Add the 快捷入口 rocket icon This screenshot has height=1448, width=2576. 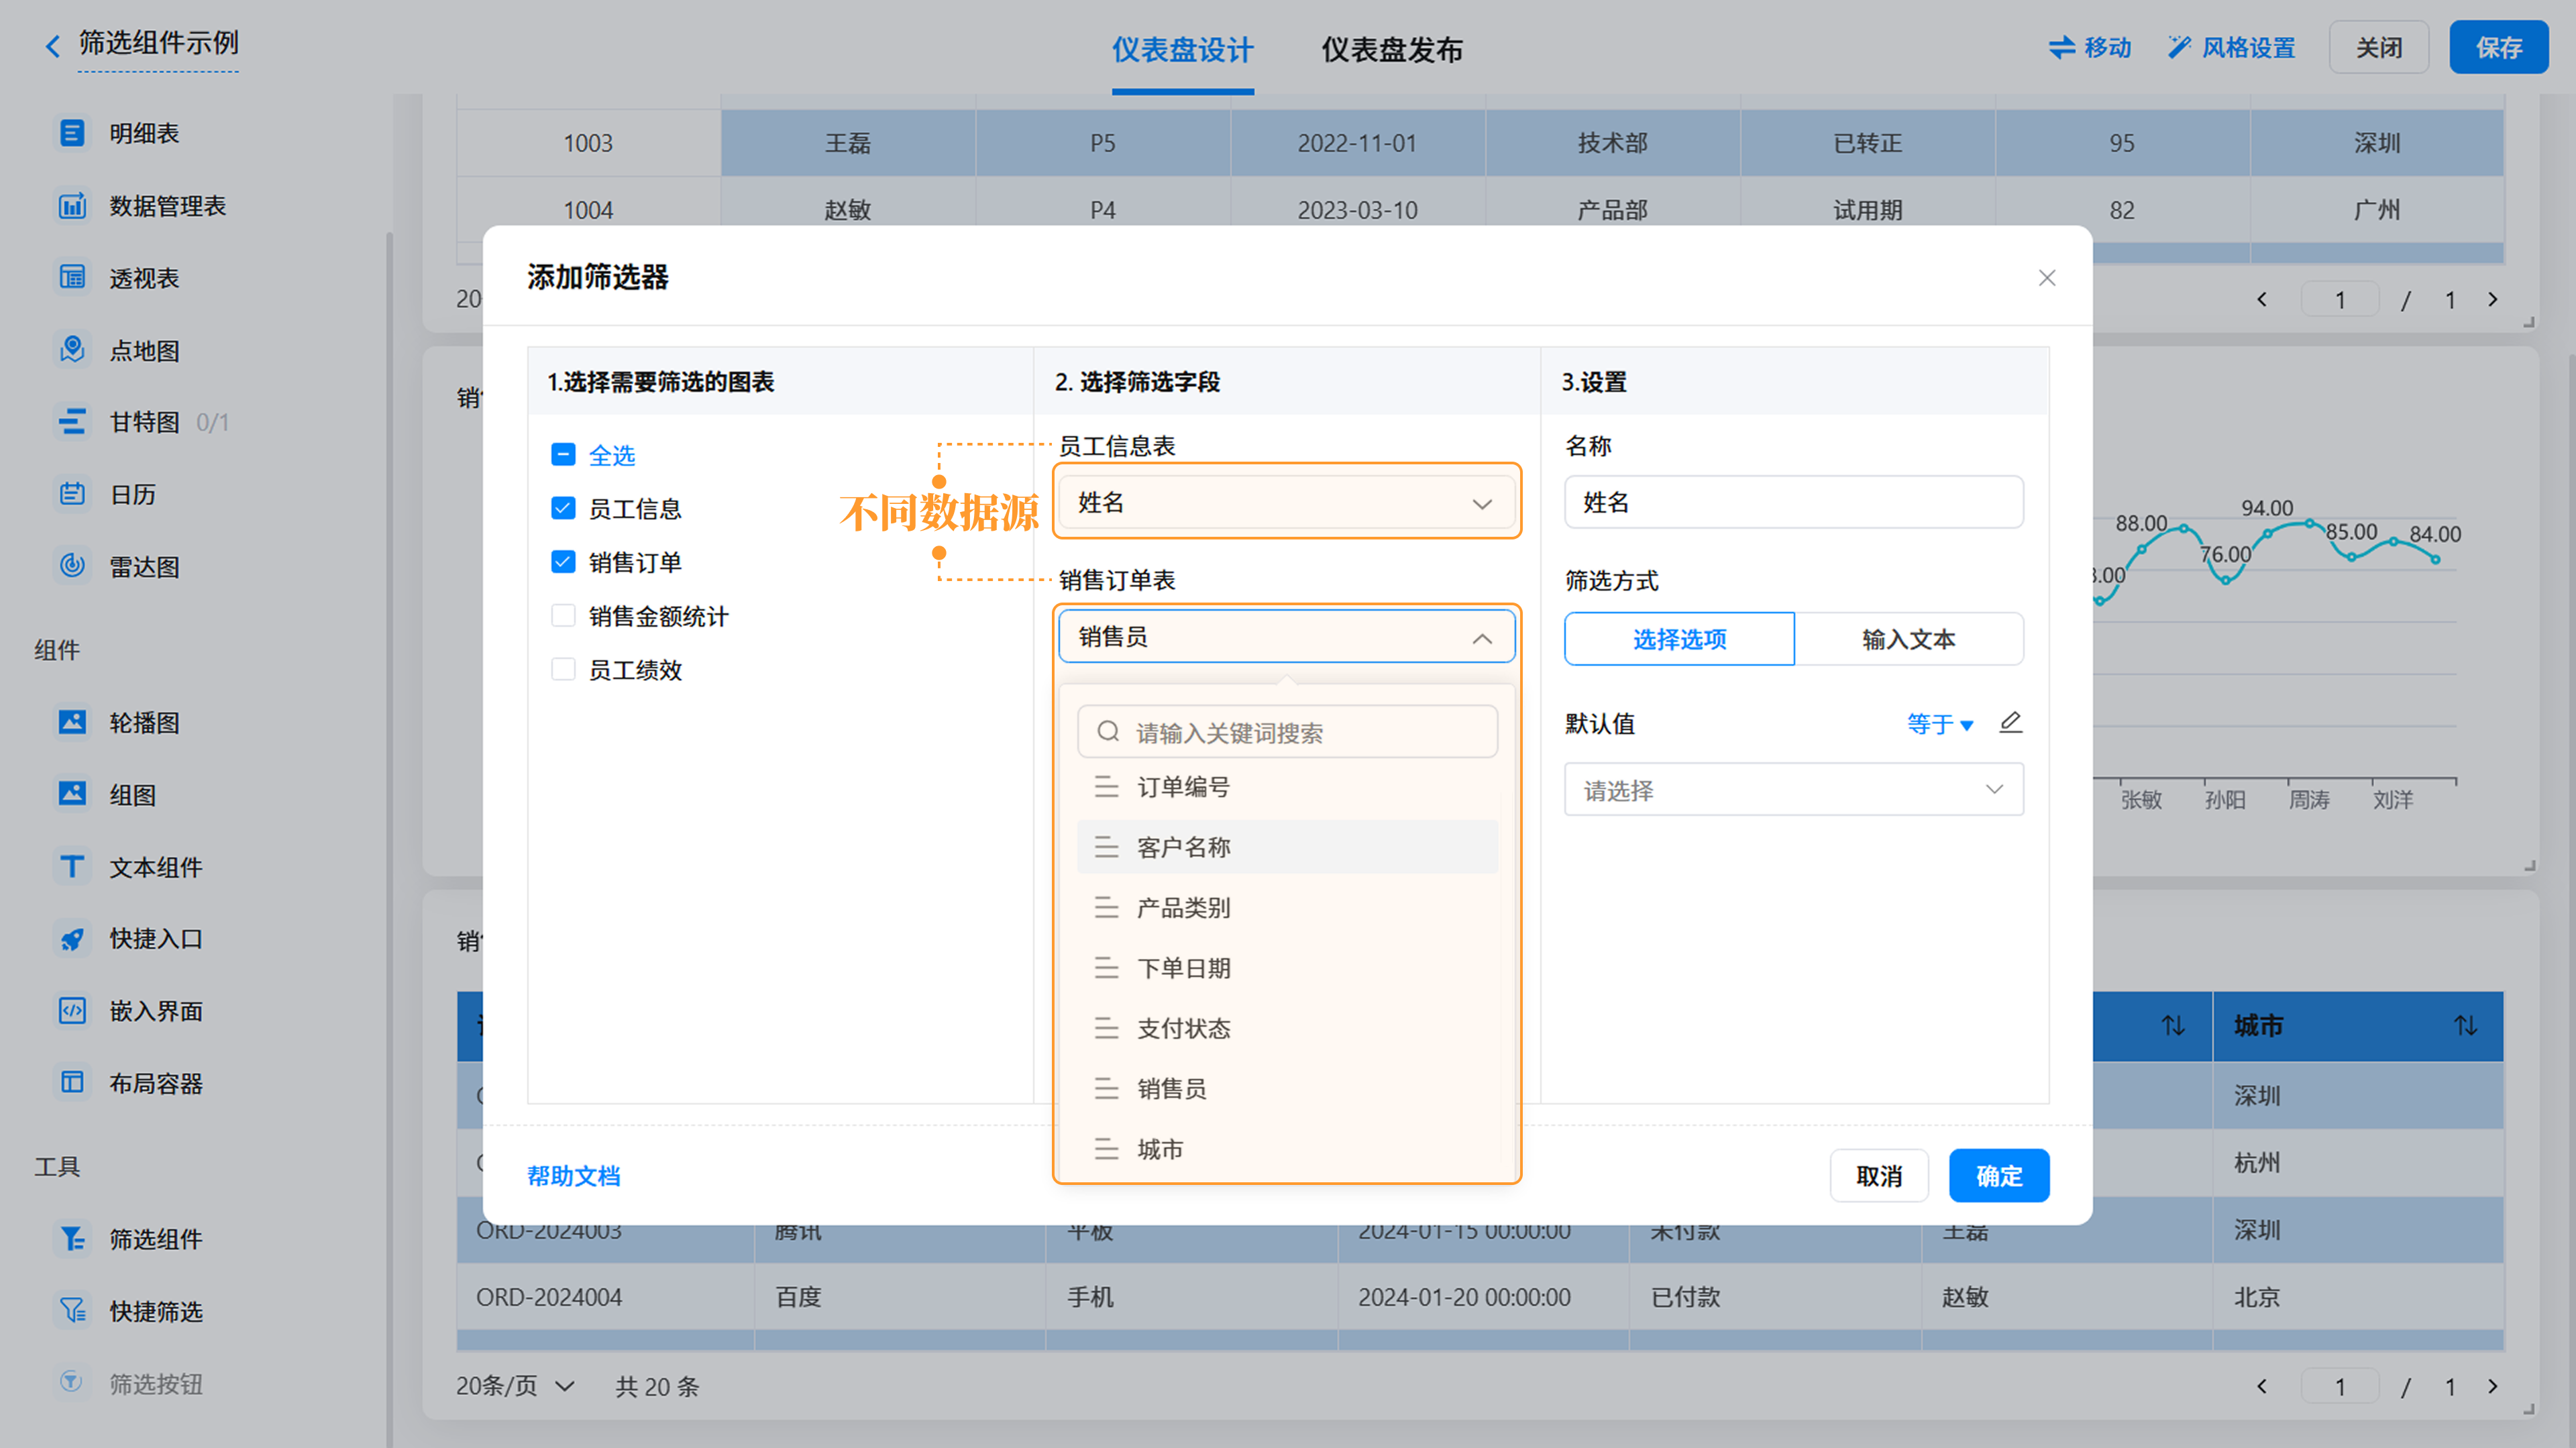[x=72, y=938]
